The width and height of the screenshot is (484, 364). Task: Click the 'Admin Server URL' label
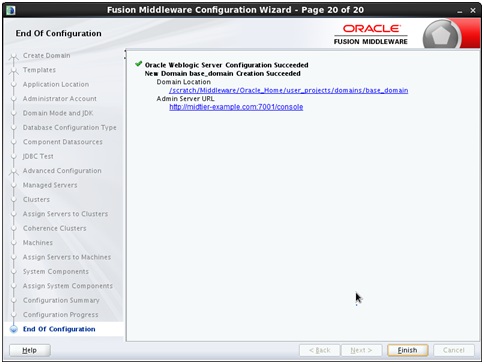pyautogui.click(x=185, y=99)
